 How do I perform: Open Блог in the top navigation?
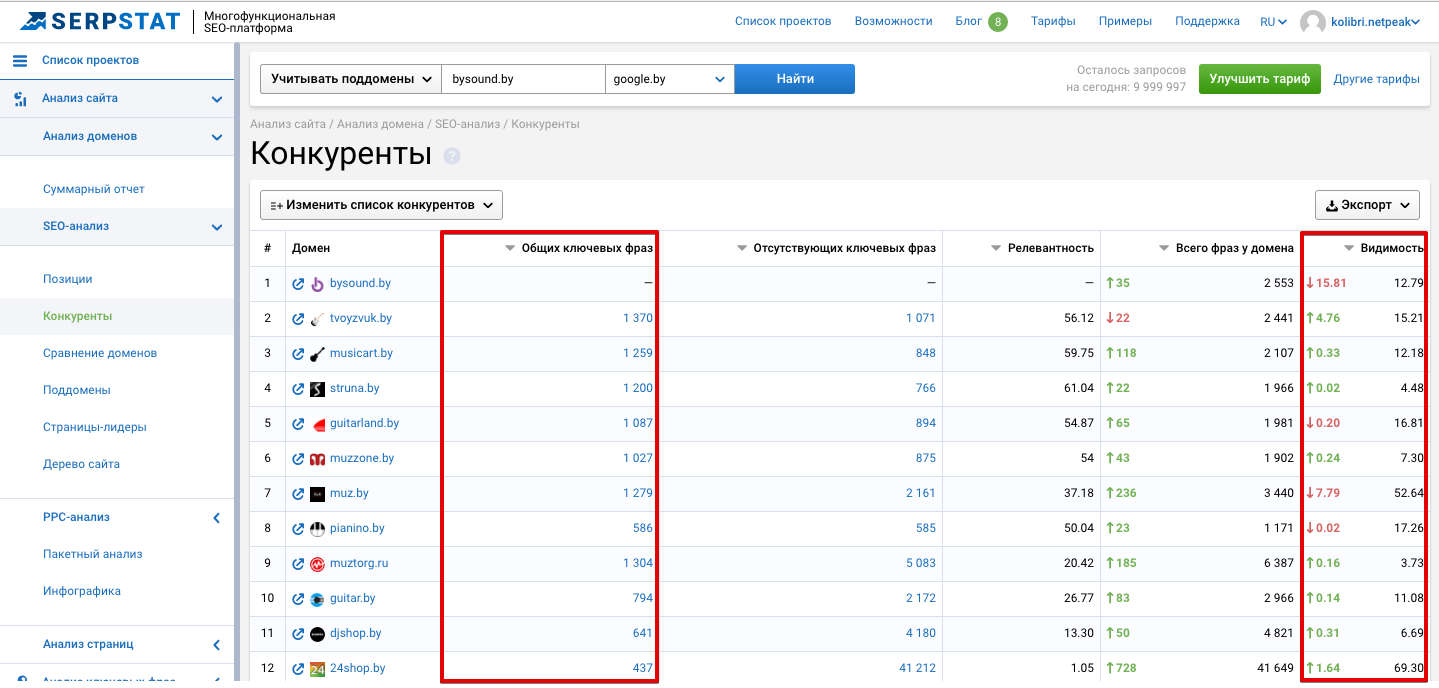point(969,22)
